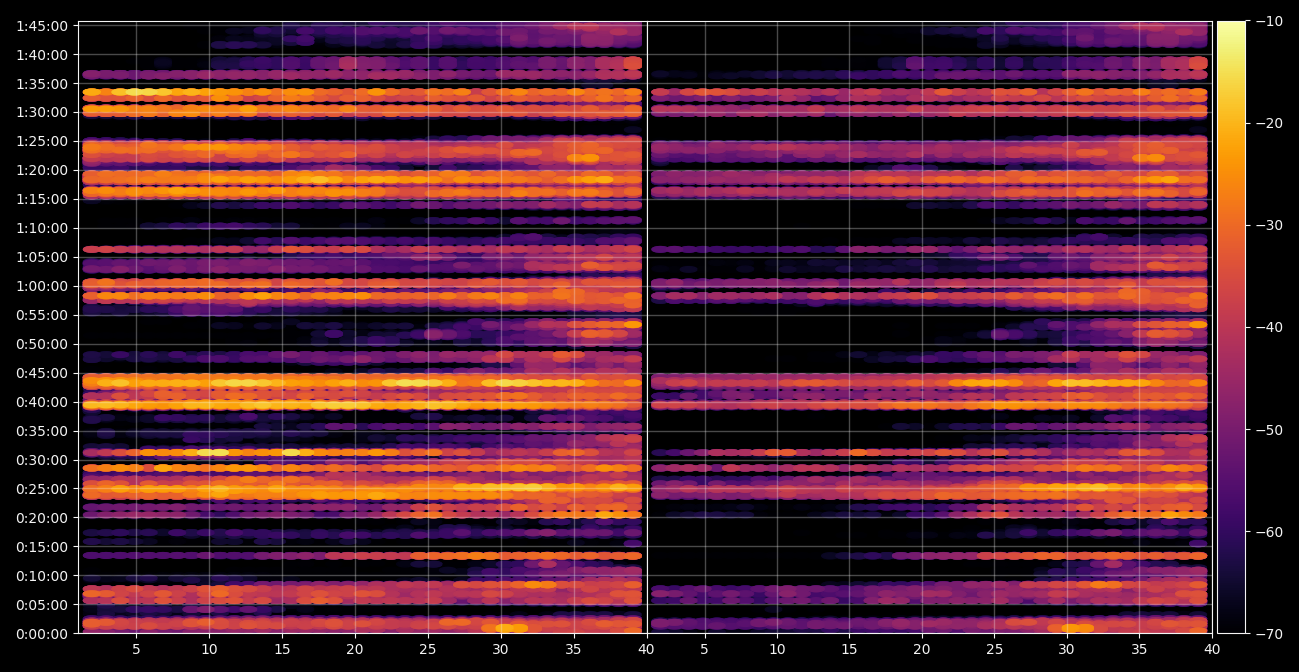Select the 0:40:00 time label

pos(42,401)
